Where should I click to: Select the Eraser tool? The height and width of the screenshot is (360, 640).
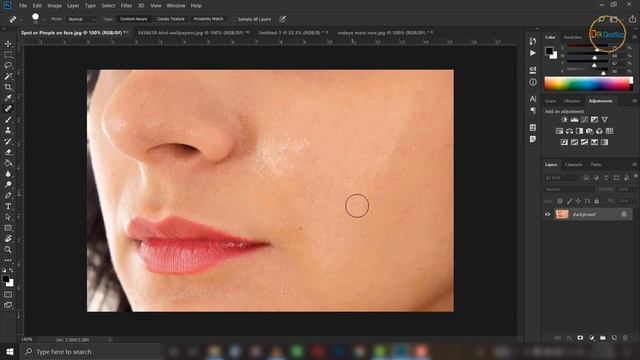[8, 152]
